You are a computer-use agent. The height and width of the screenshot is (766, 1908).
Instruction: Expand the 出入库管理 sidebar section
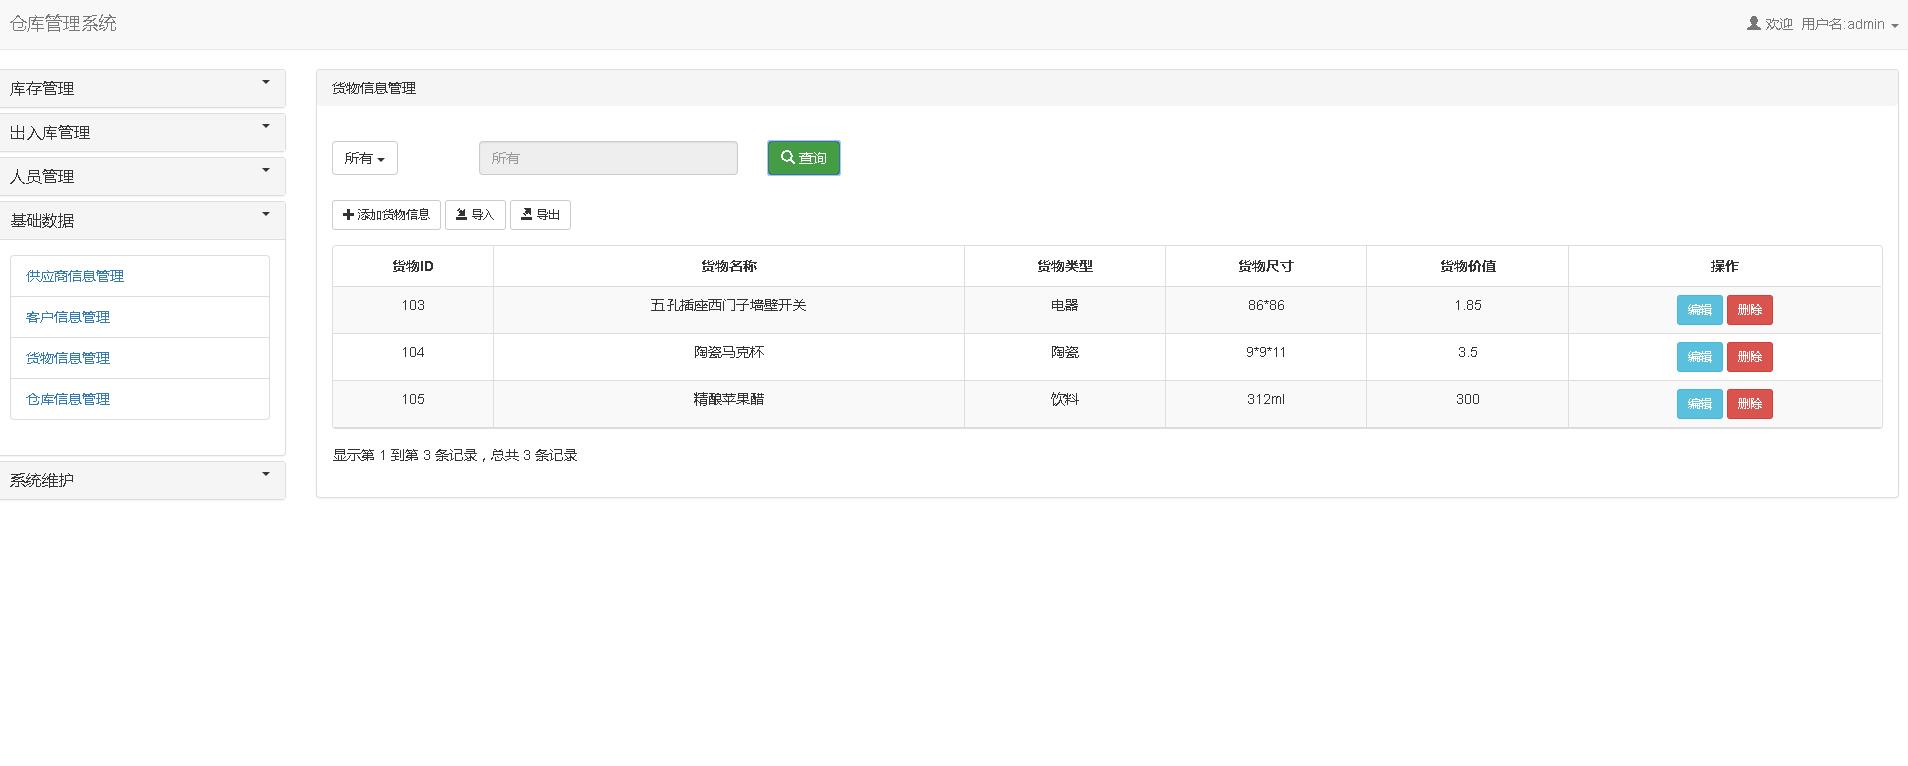[141, 132]
